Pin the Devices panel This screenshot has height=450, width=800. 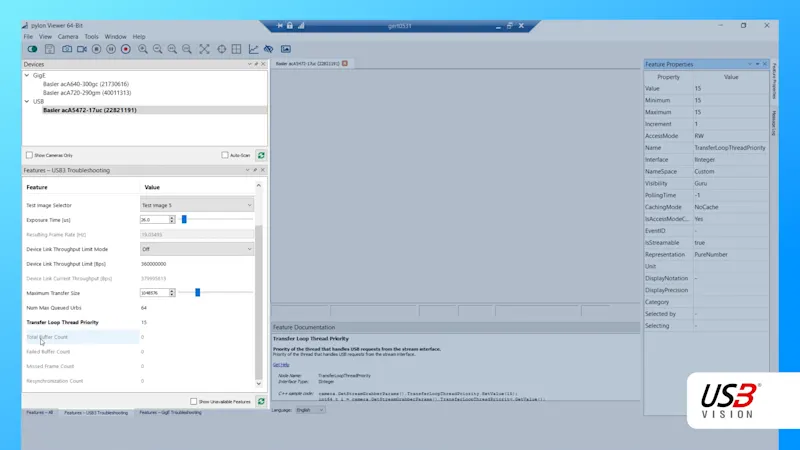pyautogui.click(x=256, y=64)
